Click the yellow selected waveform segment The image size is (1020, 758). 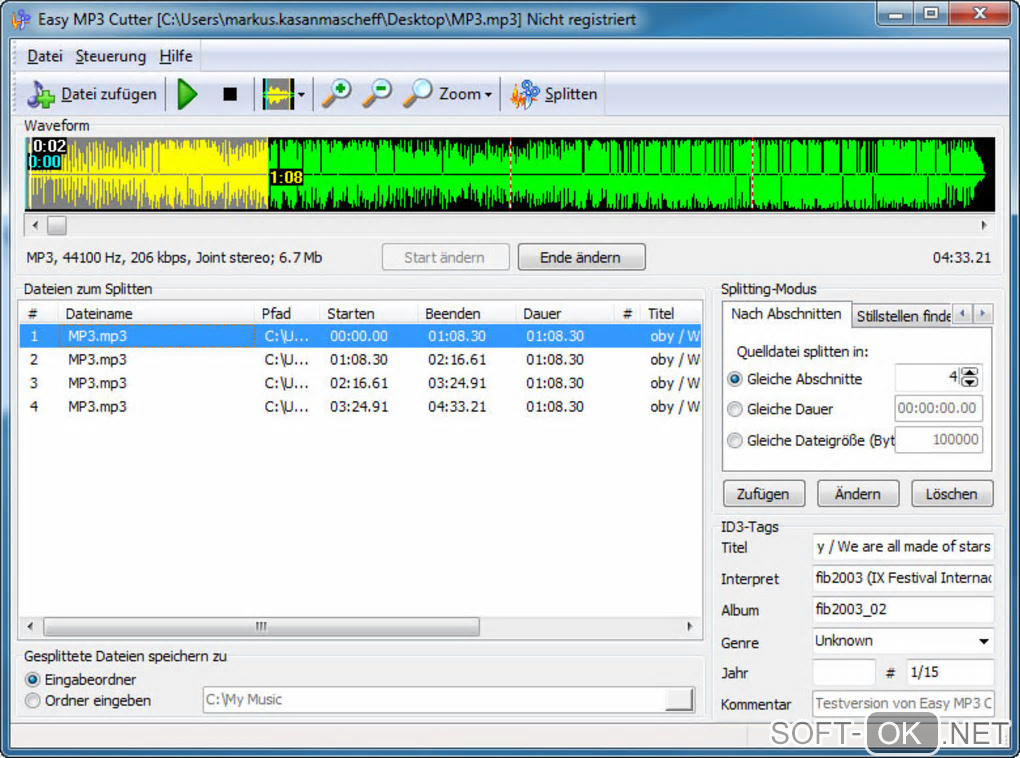pos(148,174)
